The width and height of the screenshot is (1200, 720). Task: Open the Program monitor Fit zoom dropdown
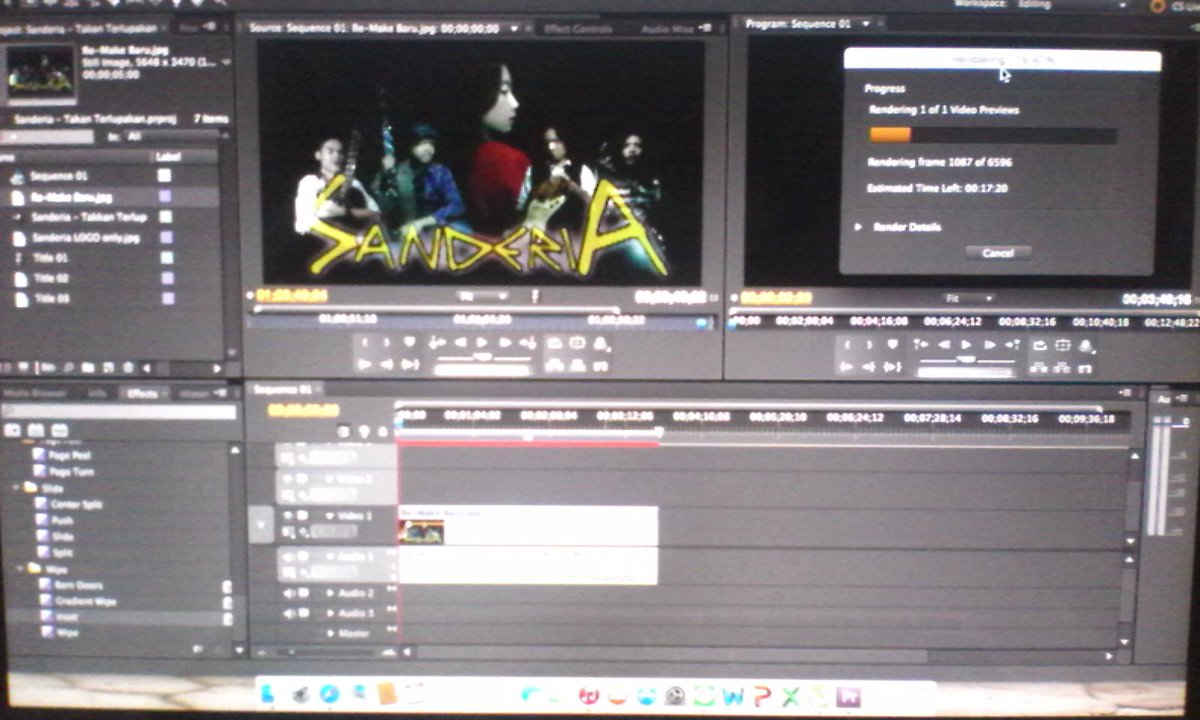pos(970,298)
